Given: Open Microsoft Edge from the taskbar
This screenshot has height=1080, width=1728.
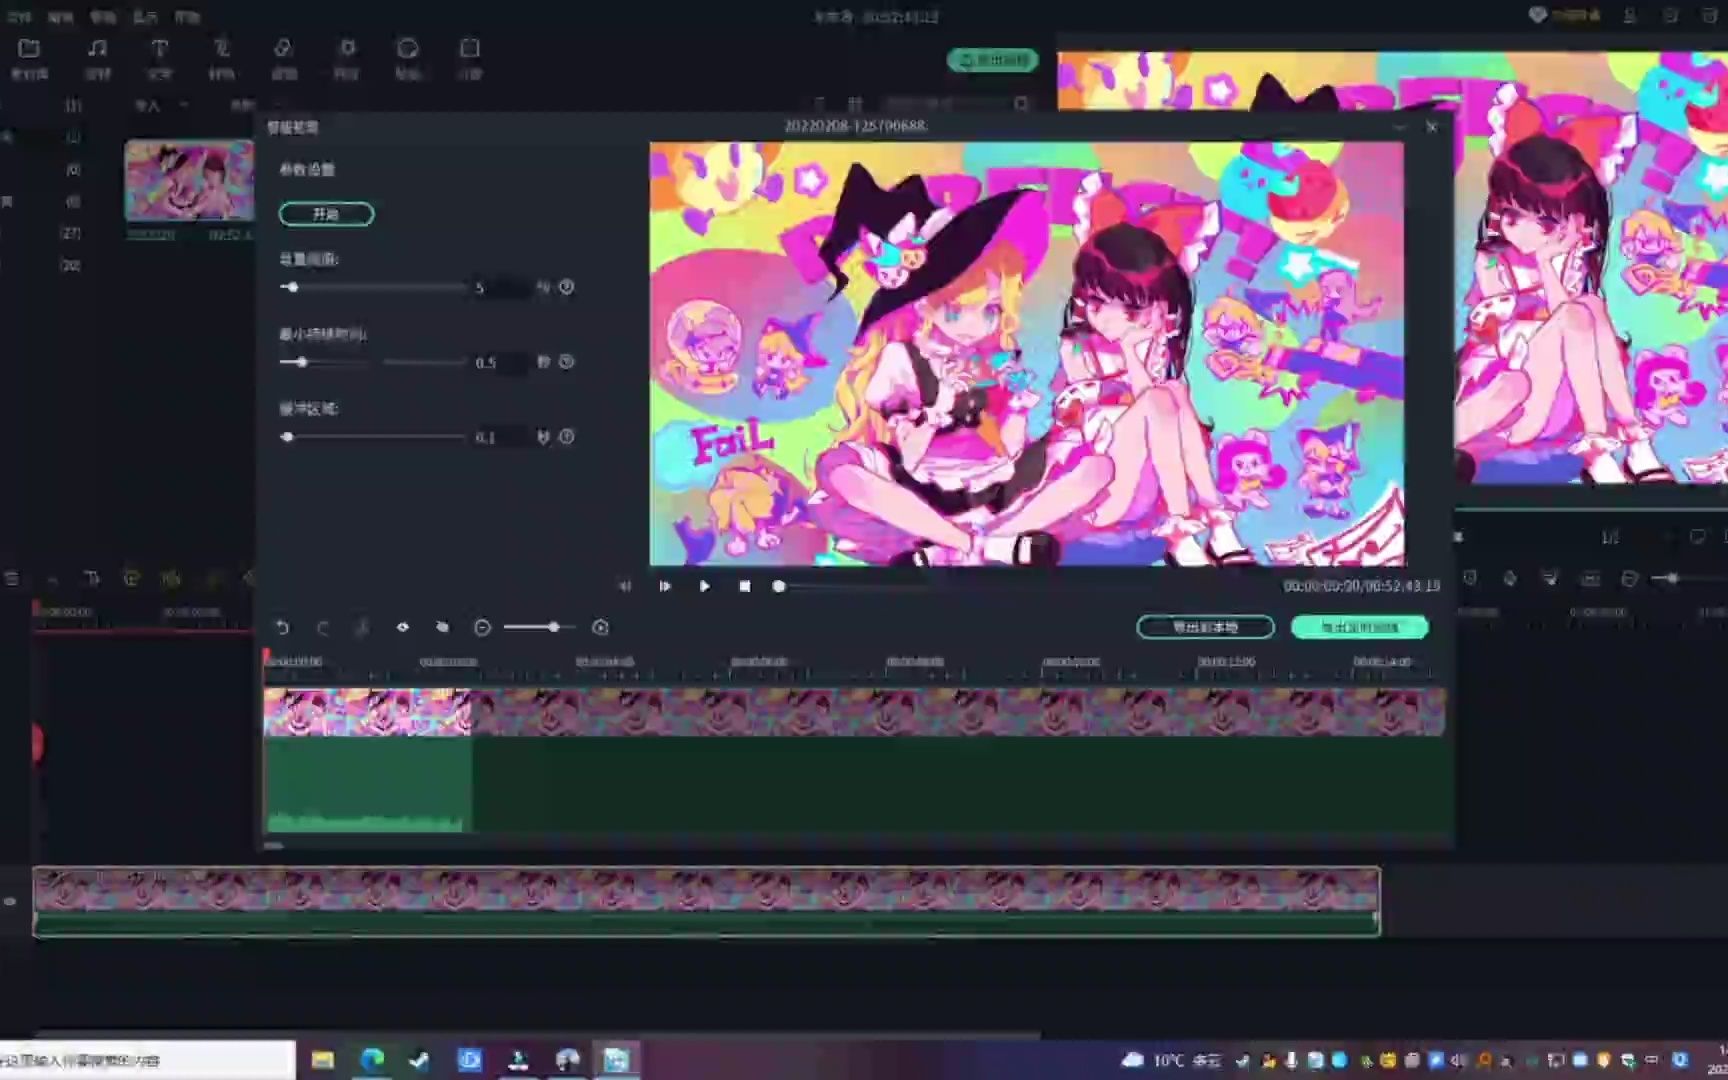Looking at the screenshot, I should [372, 1060].
